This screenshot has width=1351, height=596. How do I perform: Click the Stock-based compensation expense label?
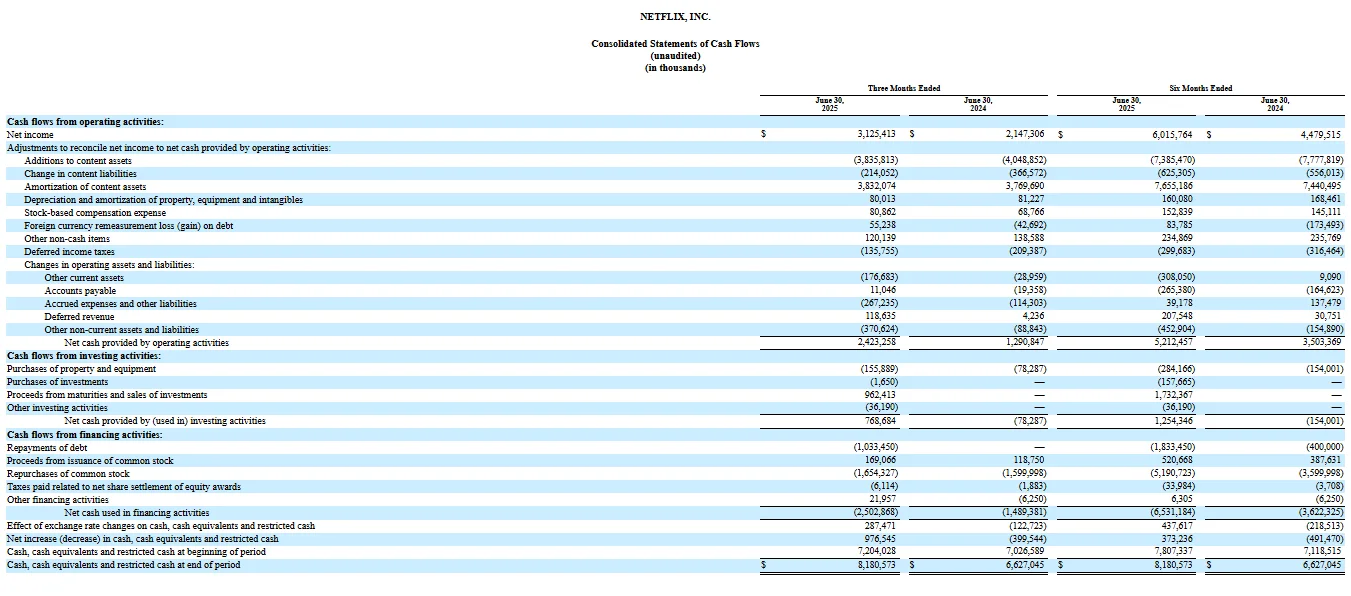93,212
